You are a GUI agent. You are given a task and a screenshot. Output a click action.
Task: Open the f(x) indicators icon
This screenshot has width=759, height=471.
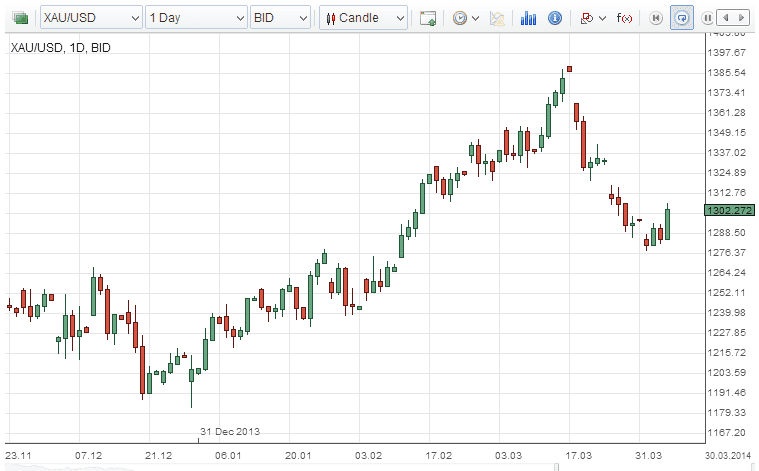point(624,18)
